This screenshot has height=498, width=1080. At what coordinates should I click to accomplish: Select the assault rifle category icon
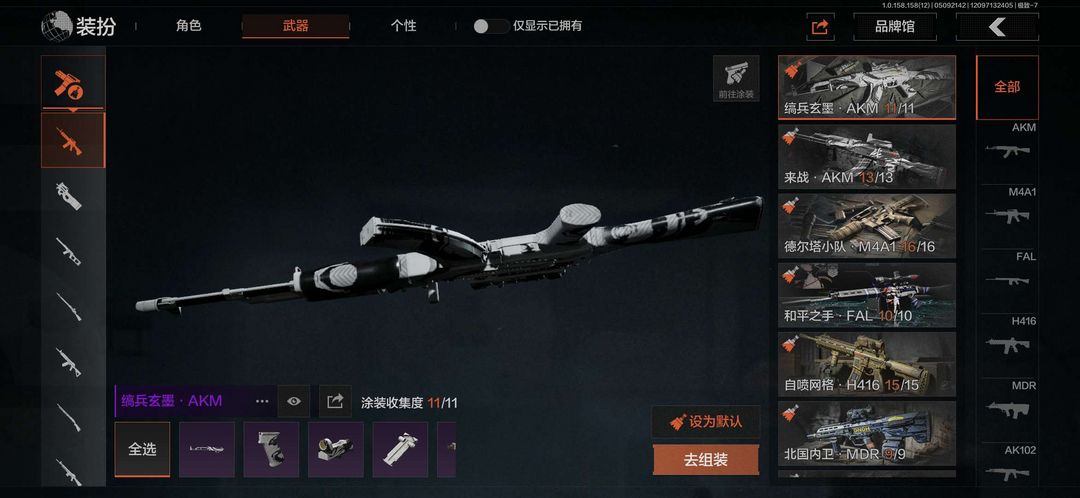click(73, 141)
